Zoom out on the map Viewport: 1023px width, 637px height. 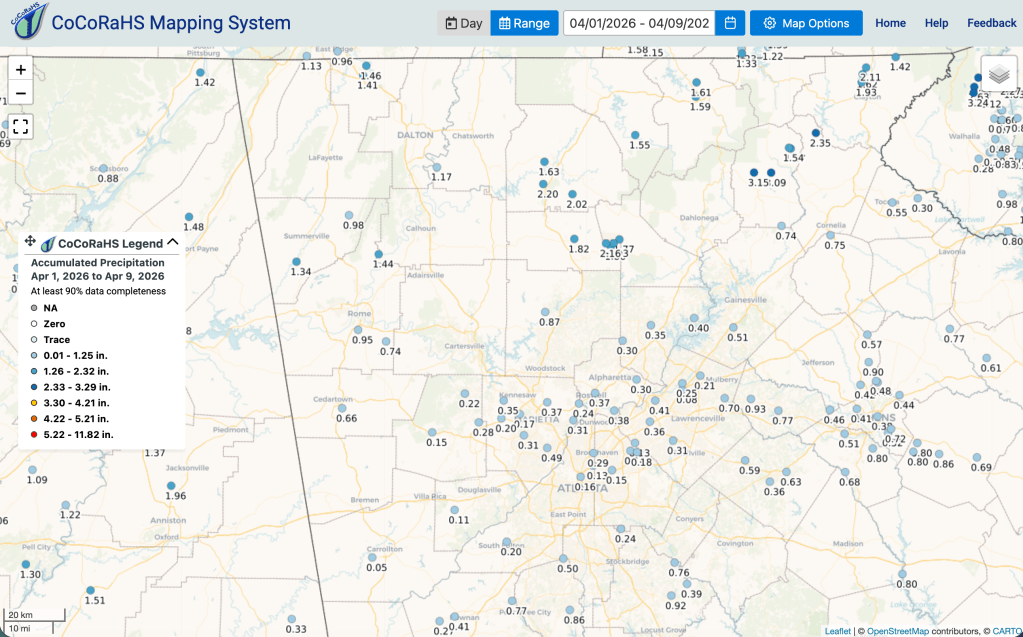pos(21,93)
